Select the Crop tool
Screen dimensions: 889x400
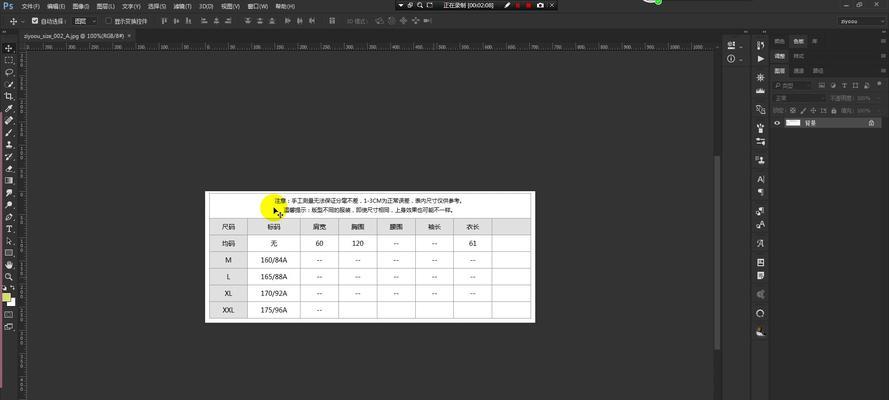[9, 96]
